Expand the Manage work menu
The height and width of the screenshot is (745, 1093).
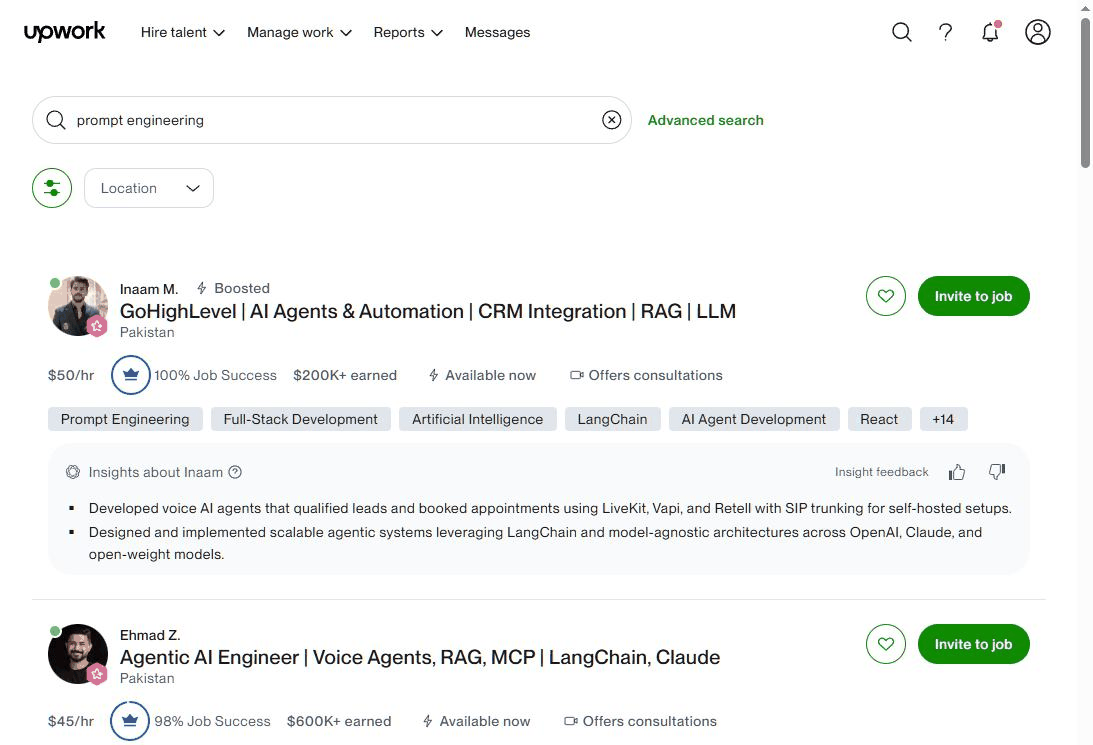[299, 32]
